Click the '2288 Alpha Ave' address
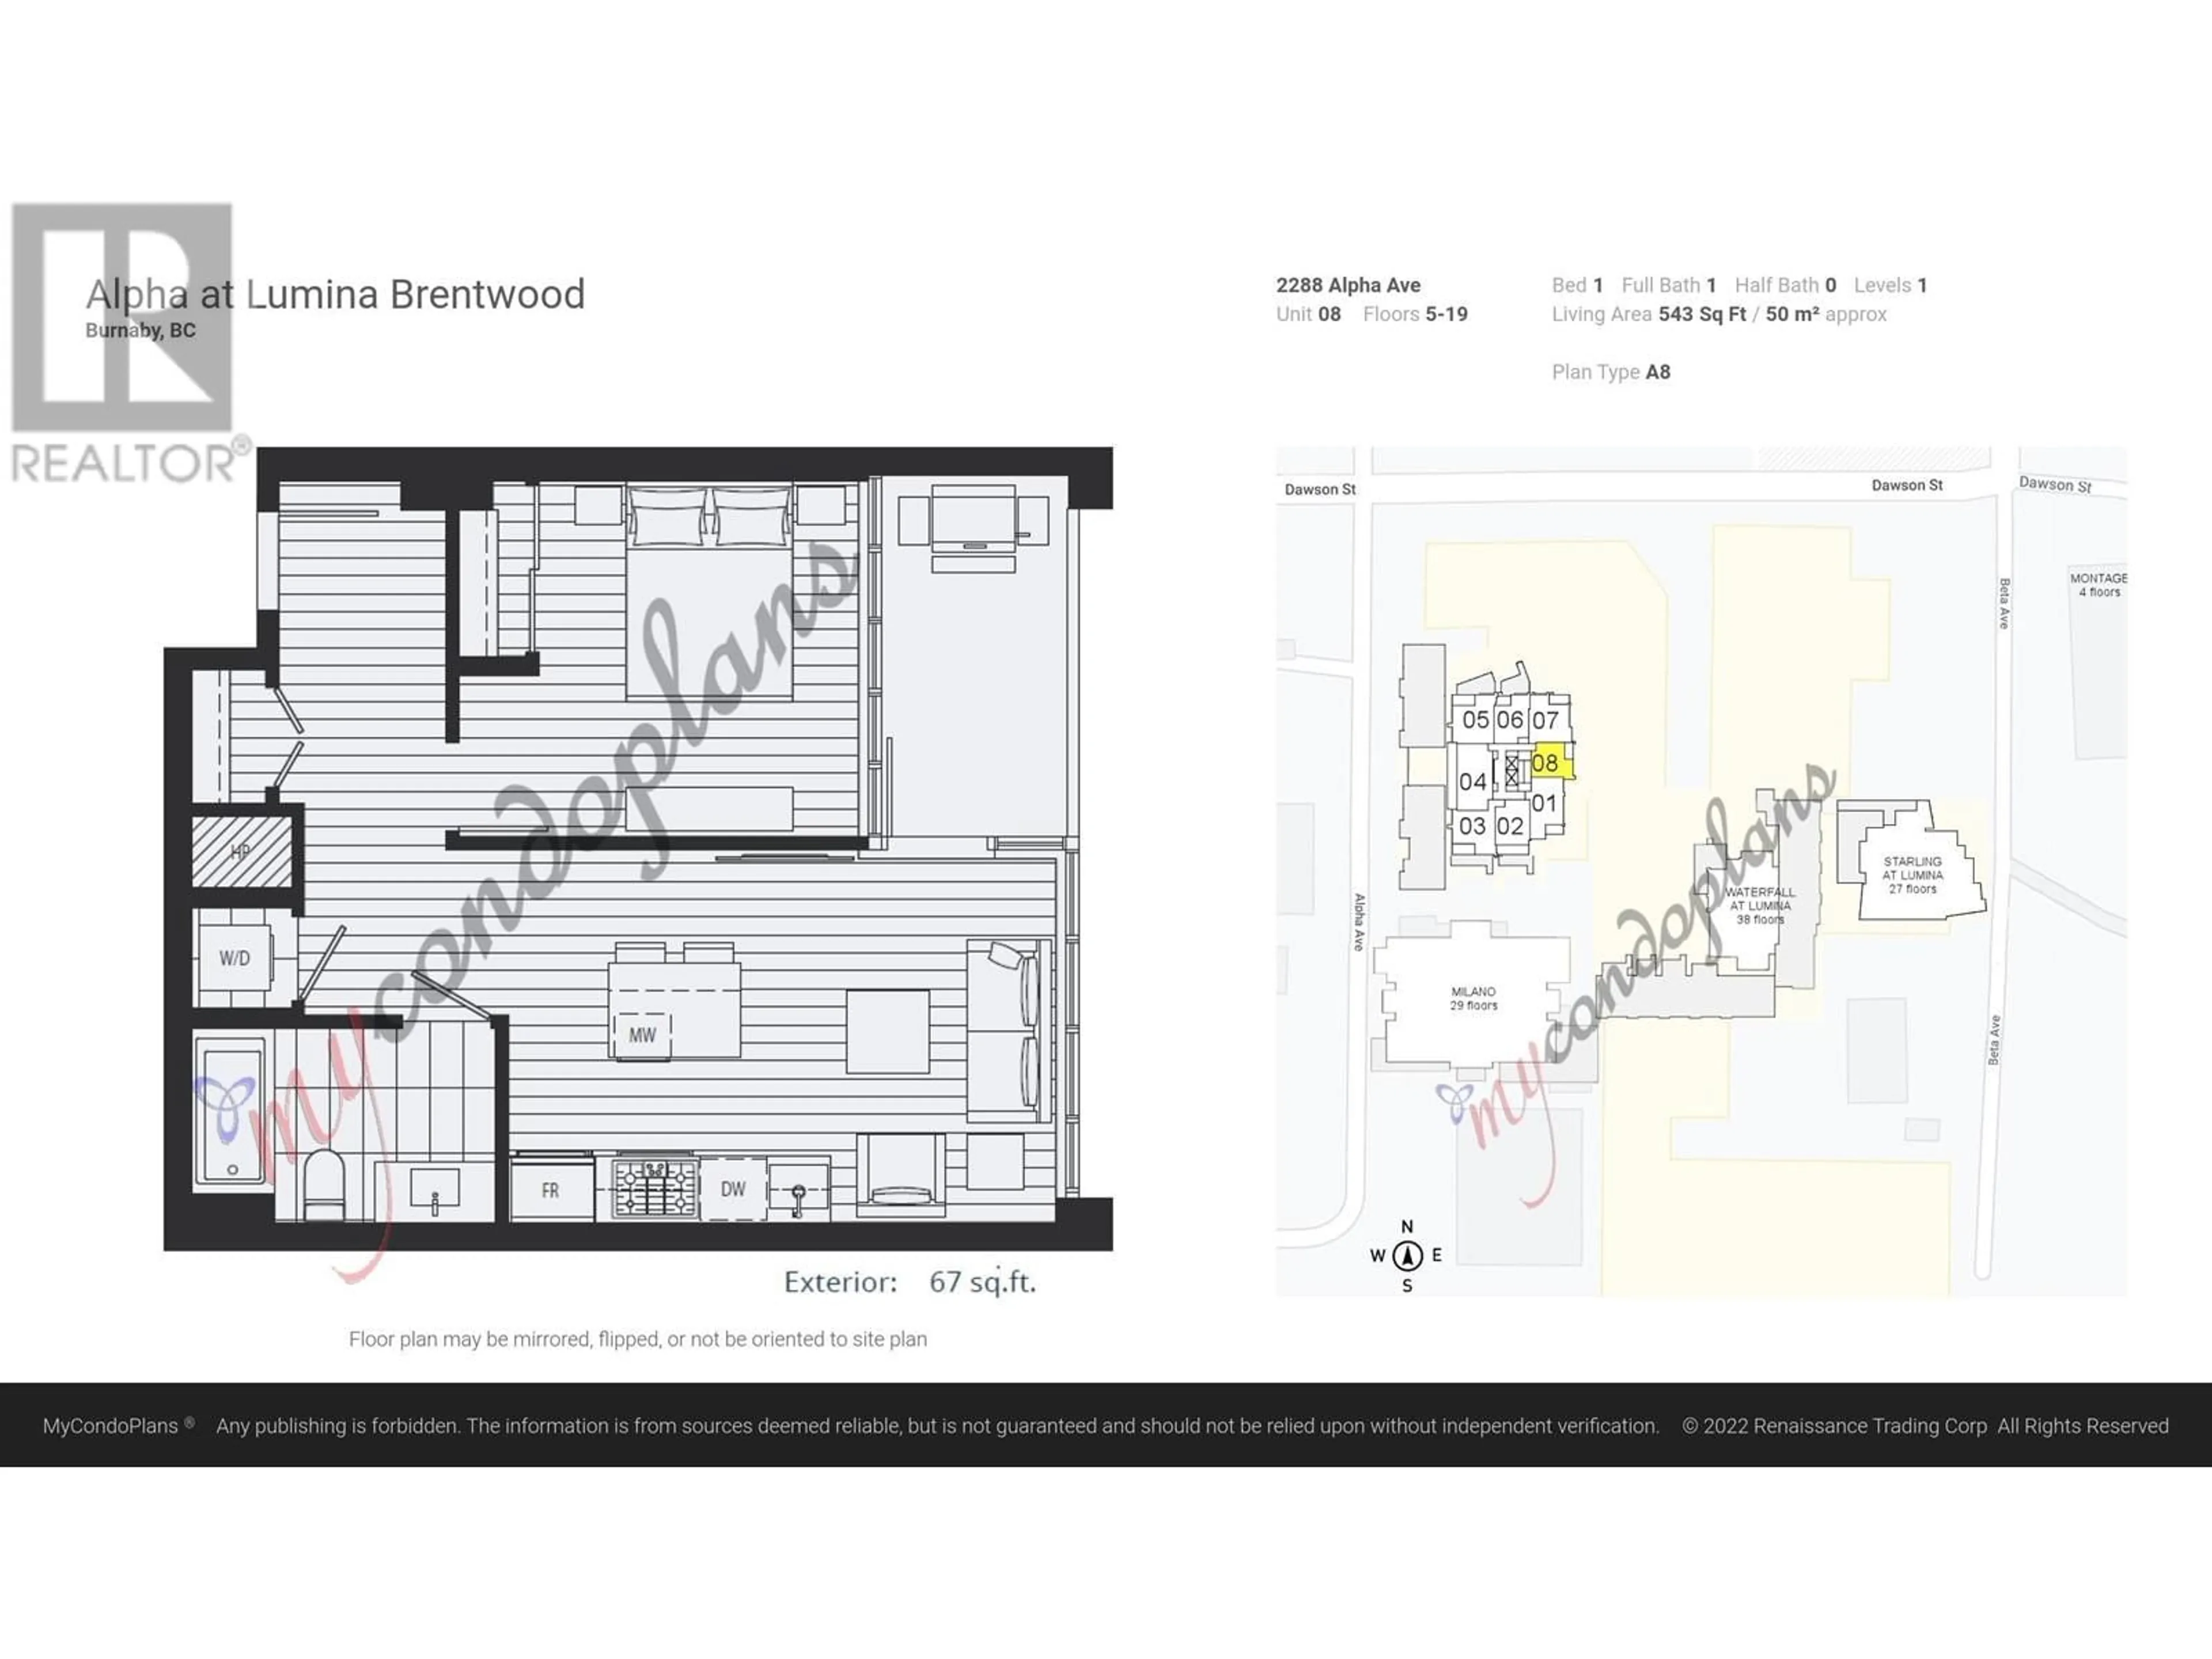This screenshot has width=2212, height=1659. (x=1348, y=285)
